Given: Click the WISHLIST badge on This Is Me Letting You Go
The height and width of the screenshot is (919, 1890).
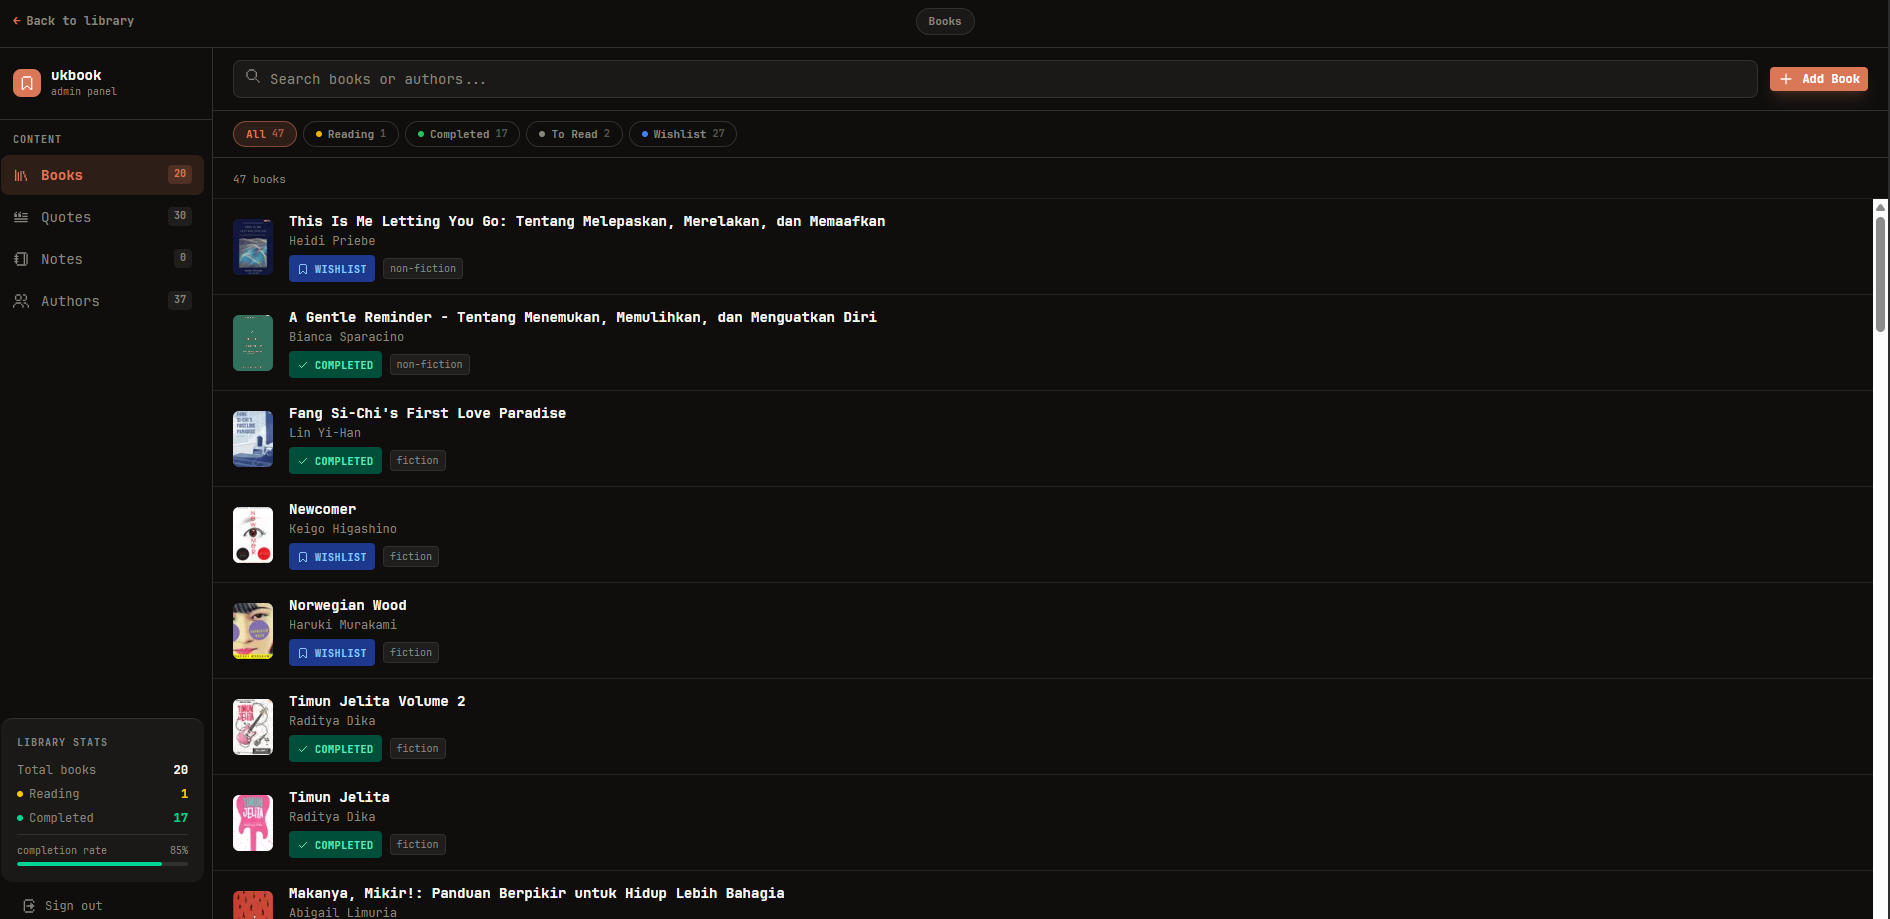Looking at the screenshot, I should pos(332,269).
